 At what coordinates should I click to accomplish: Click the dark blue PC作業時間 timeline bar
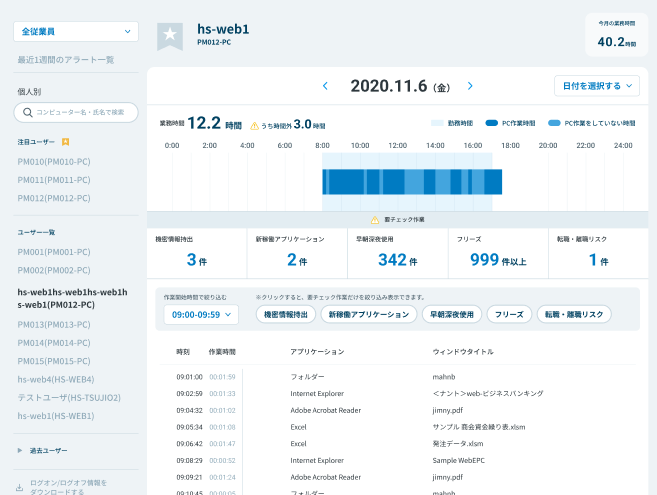pyautogui.click(x=360, y=182)
